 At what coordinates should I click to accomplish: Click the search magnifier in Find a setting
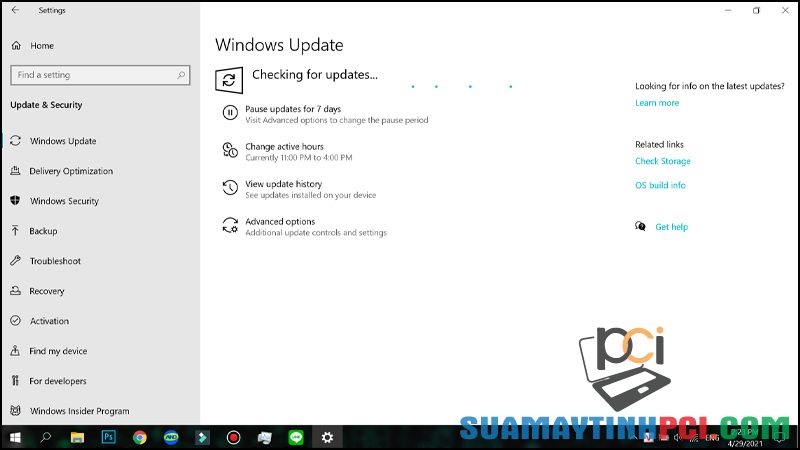tap(181, 75)
